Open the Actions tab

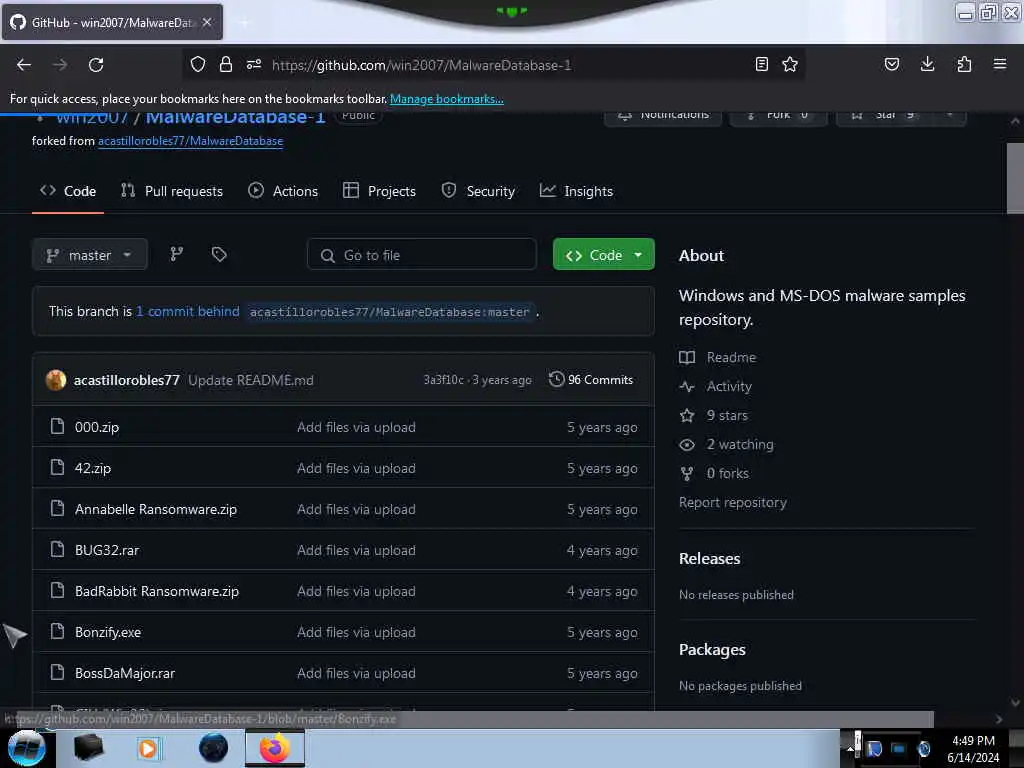click(x=283, y=191)
